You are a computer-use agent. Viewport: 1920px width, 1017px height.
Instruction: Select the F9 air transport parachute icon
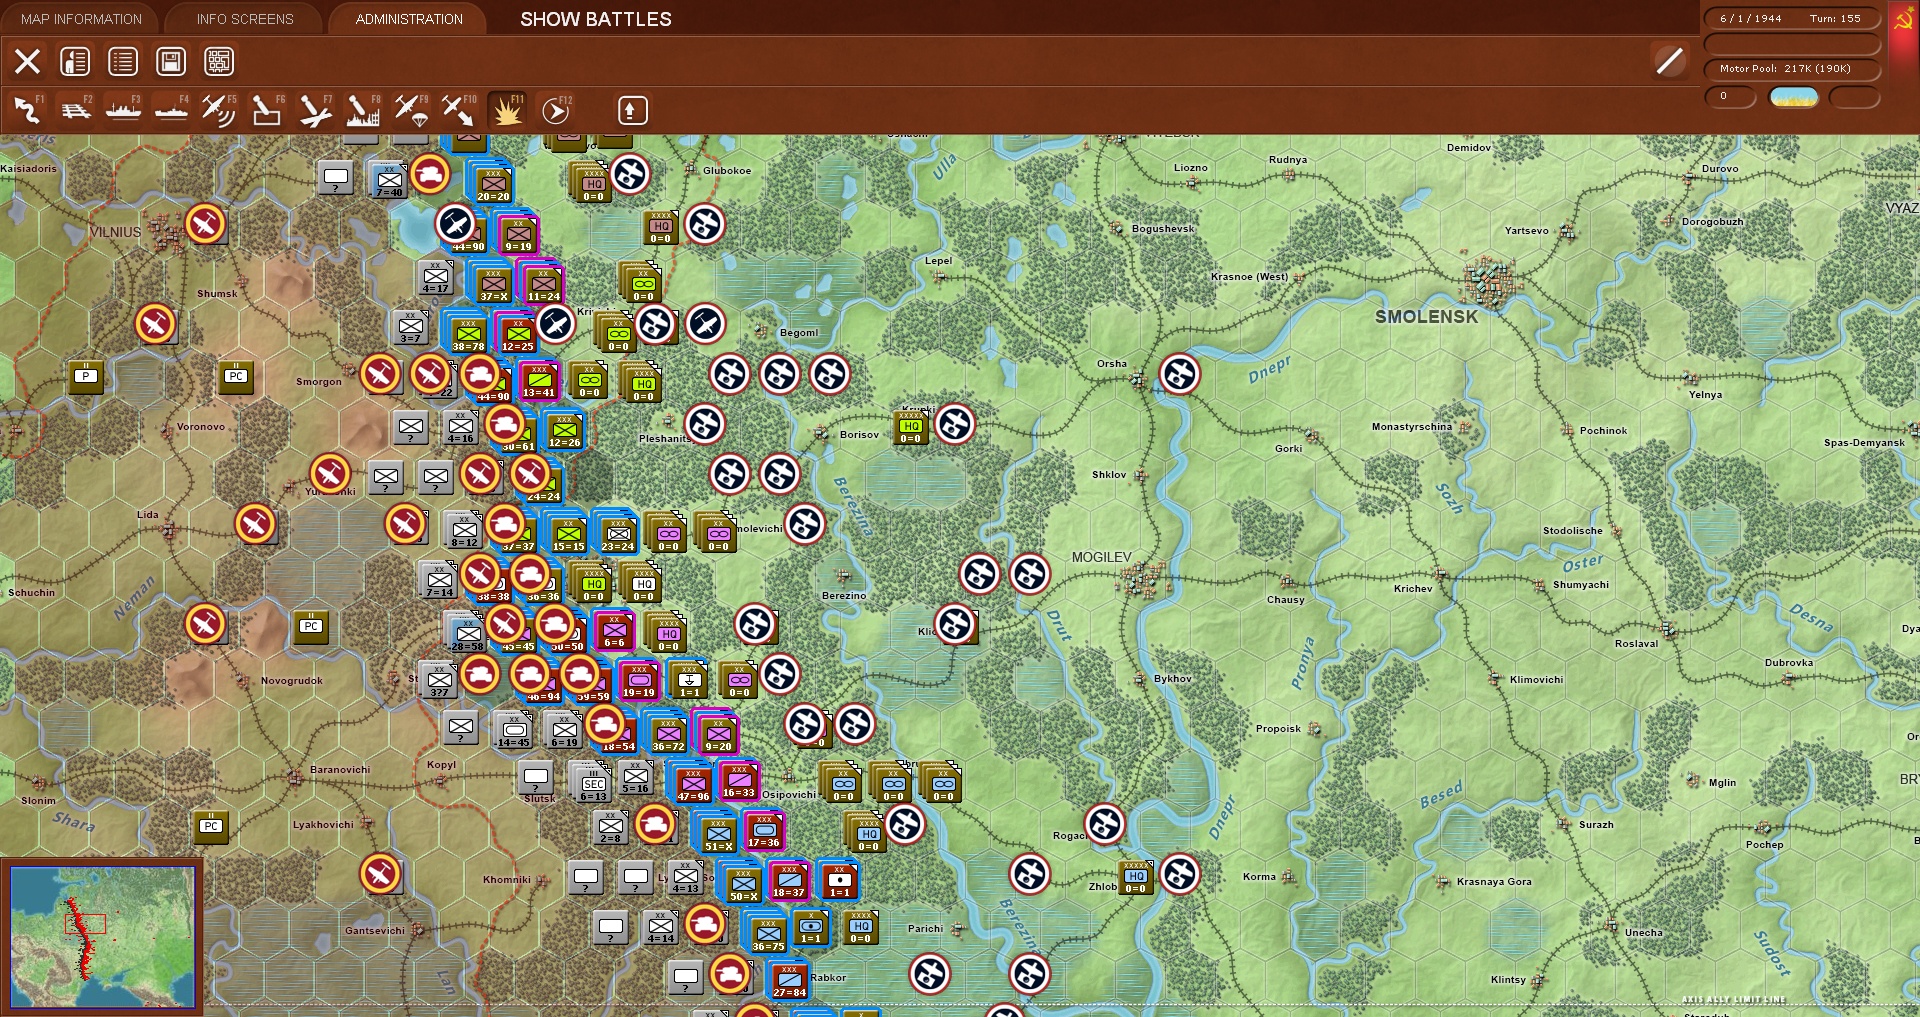coord(411,110)
